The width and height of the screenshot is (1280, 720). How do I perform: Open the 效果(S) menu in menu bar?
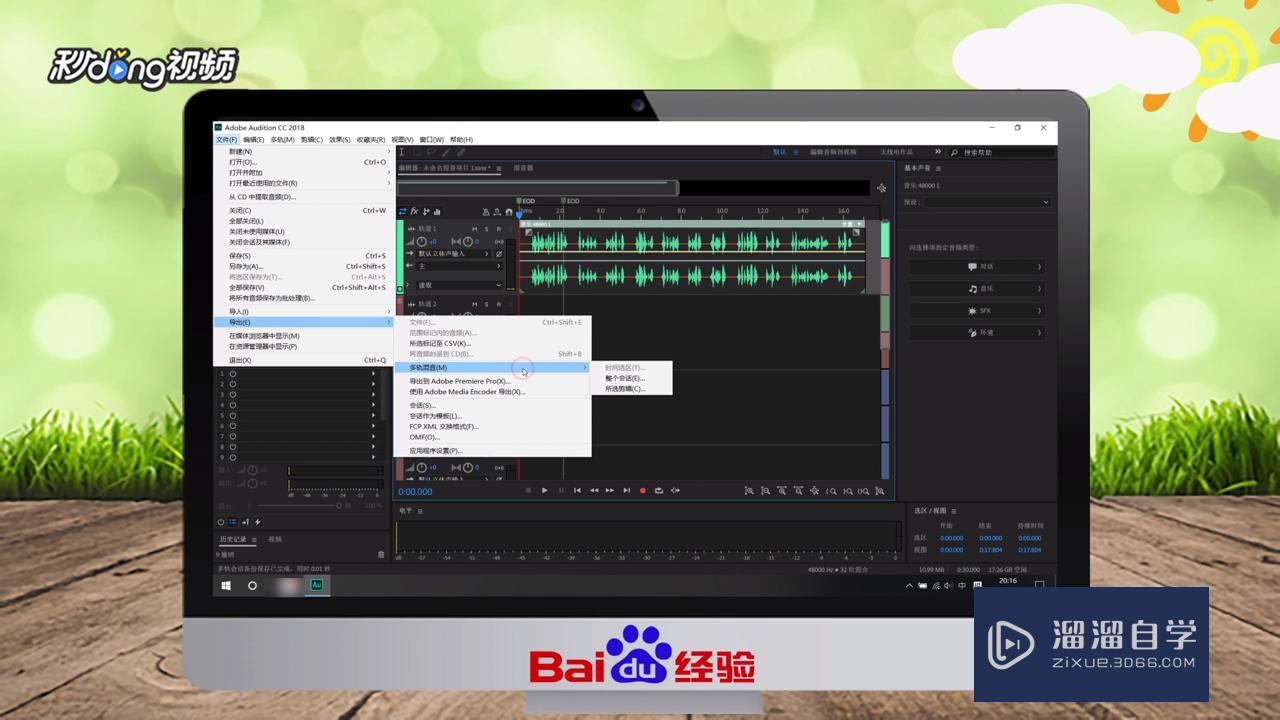coord(340,140)
